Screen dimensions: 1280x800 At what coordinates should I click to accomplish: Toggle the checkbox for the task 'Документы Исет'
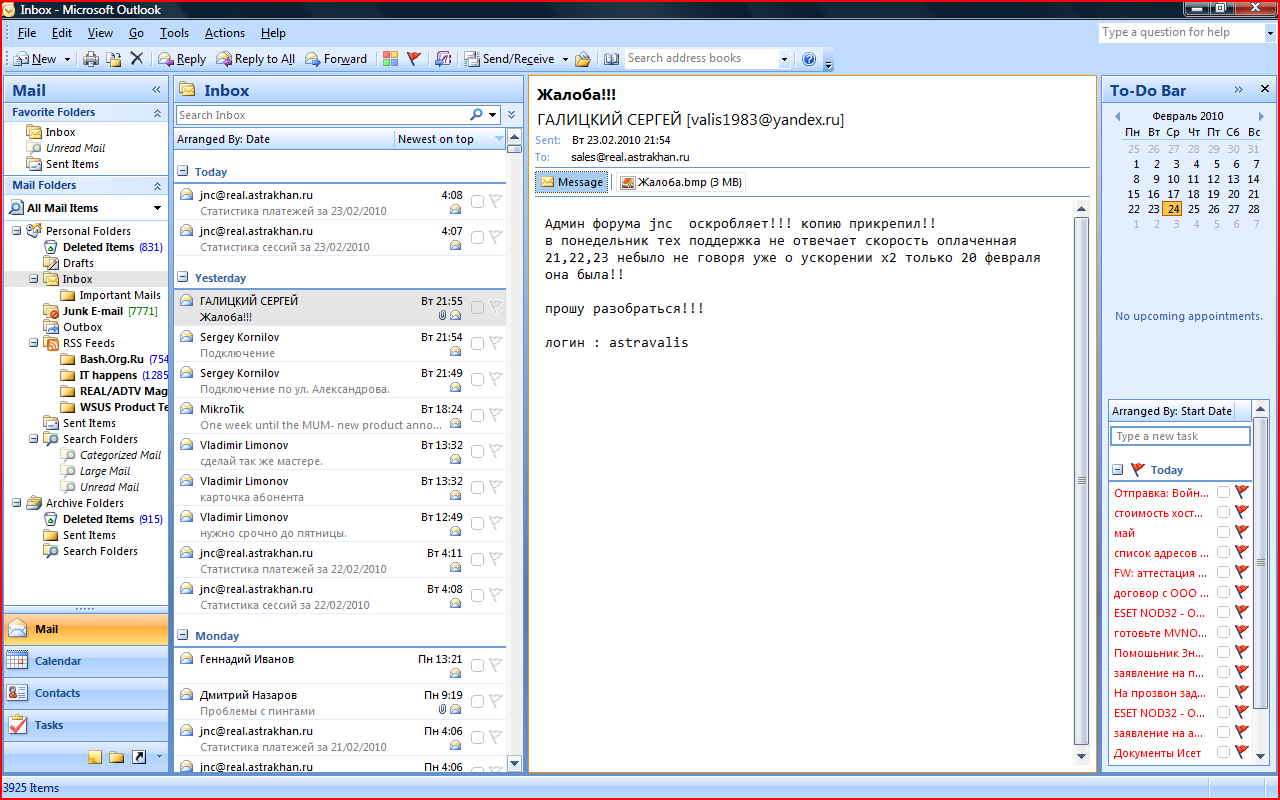(1223, 752)
